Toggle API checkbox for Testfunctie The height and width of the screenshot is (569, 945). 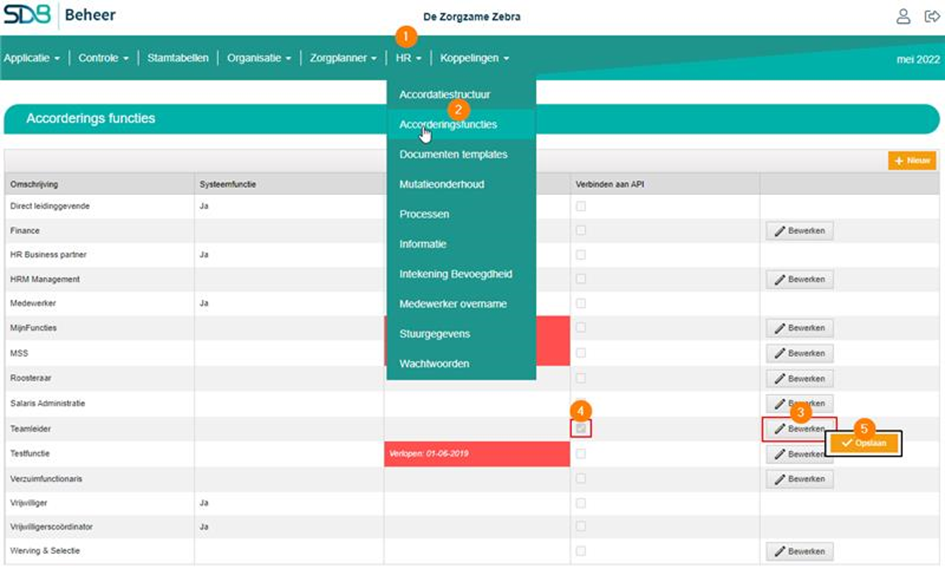[580, 453]
